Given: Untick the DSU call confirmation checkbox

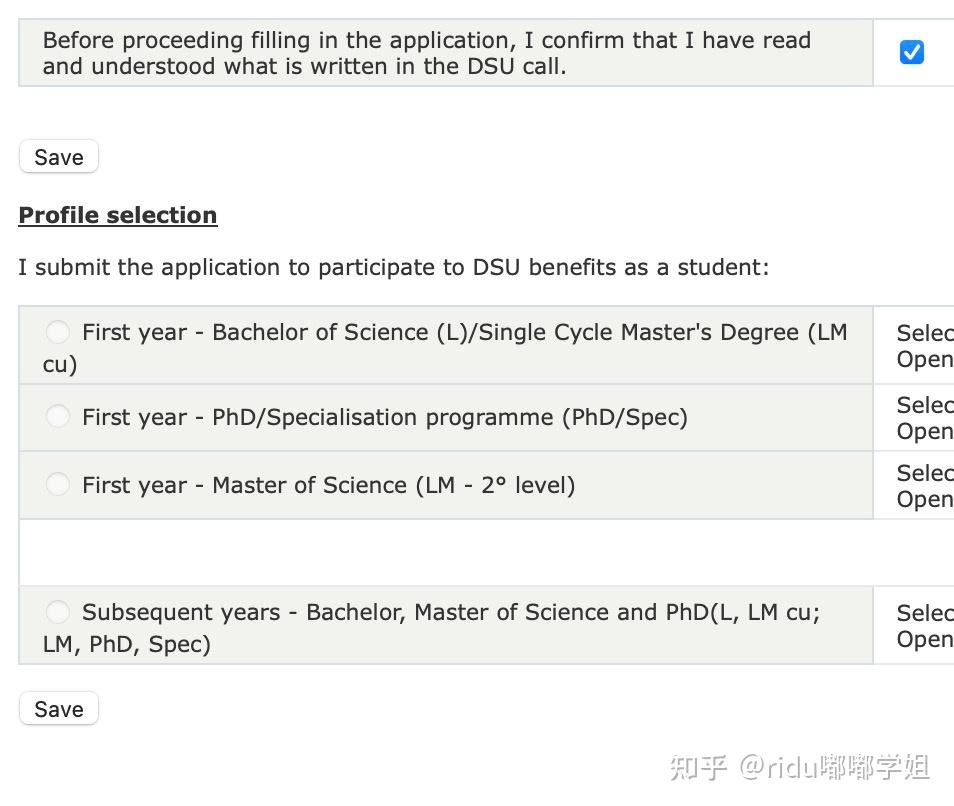Looking at the screenshot, I should tap(911, 52).
